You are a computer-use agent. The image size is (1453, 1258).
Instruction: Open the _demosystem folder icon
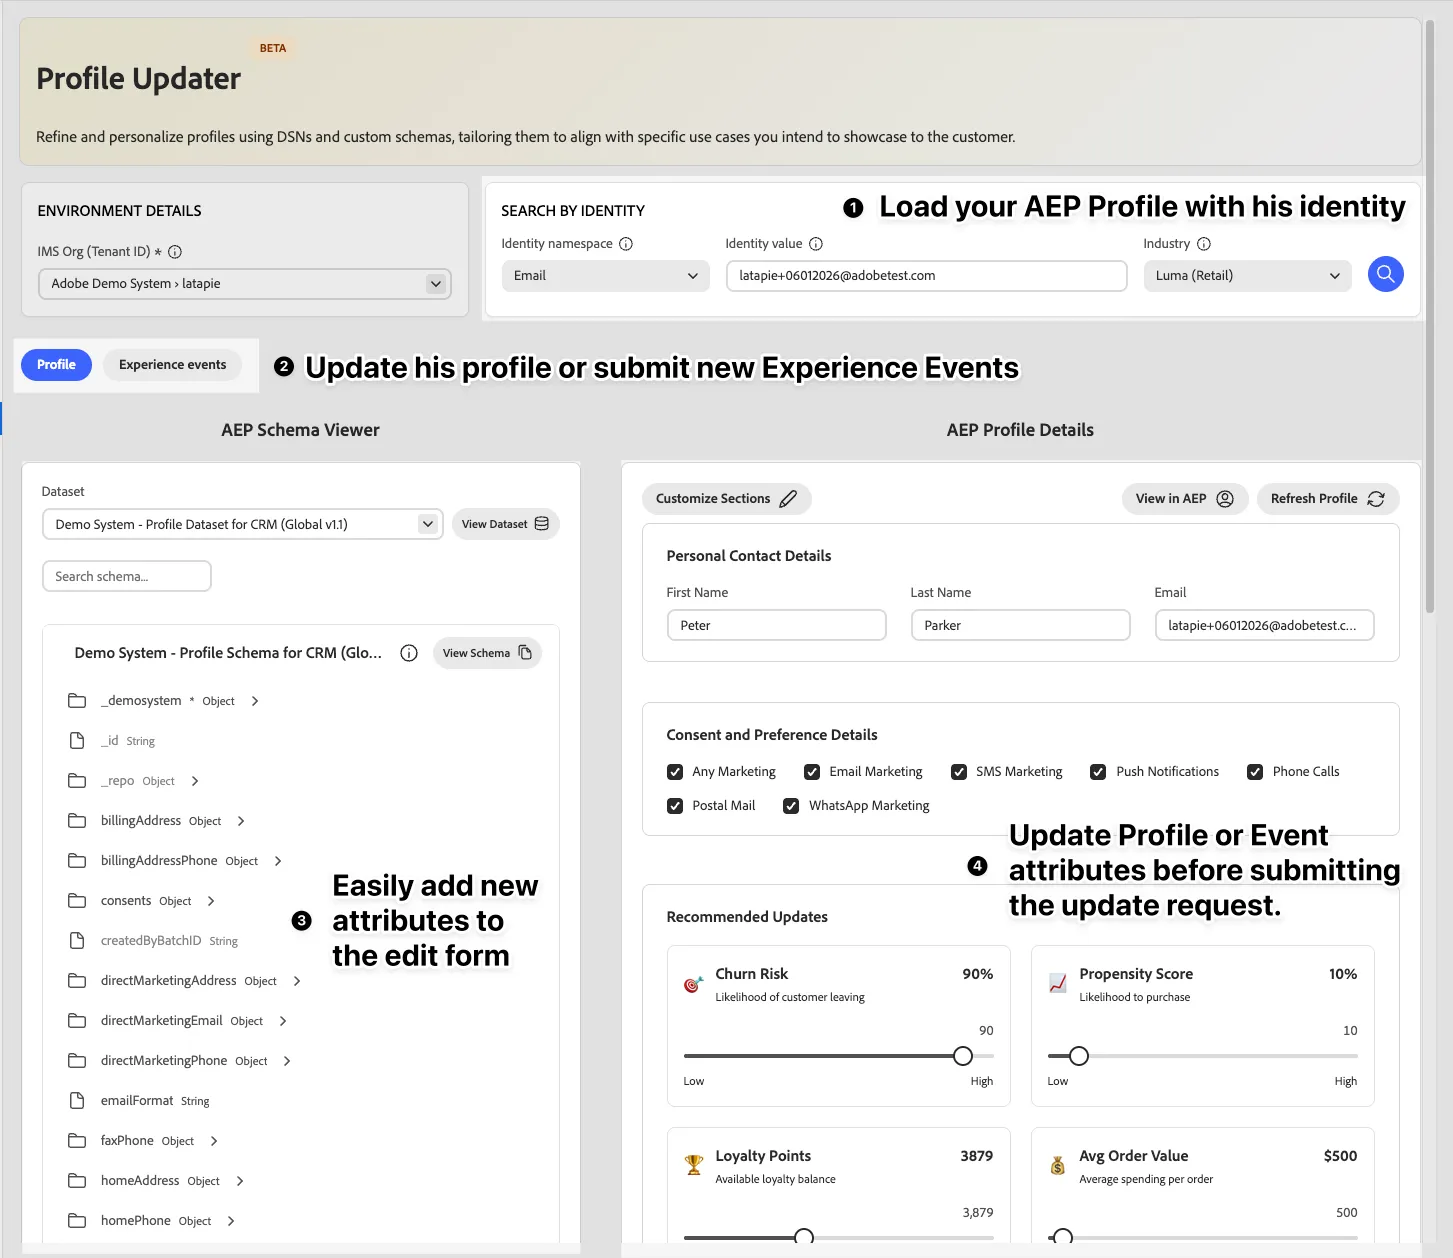[77, 701]
